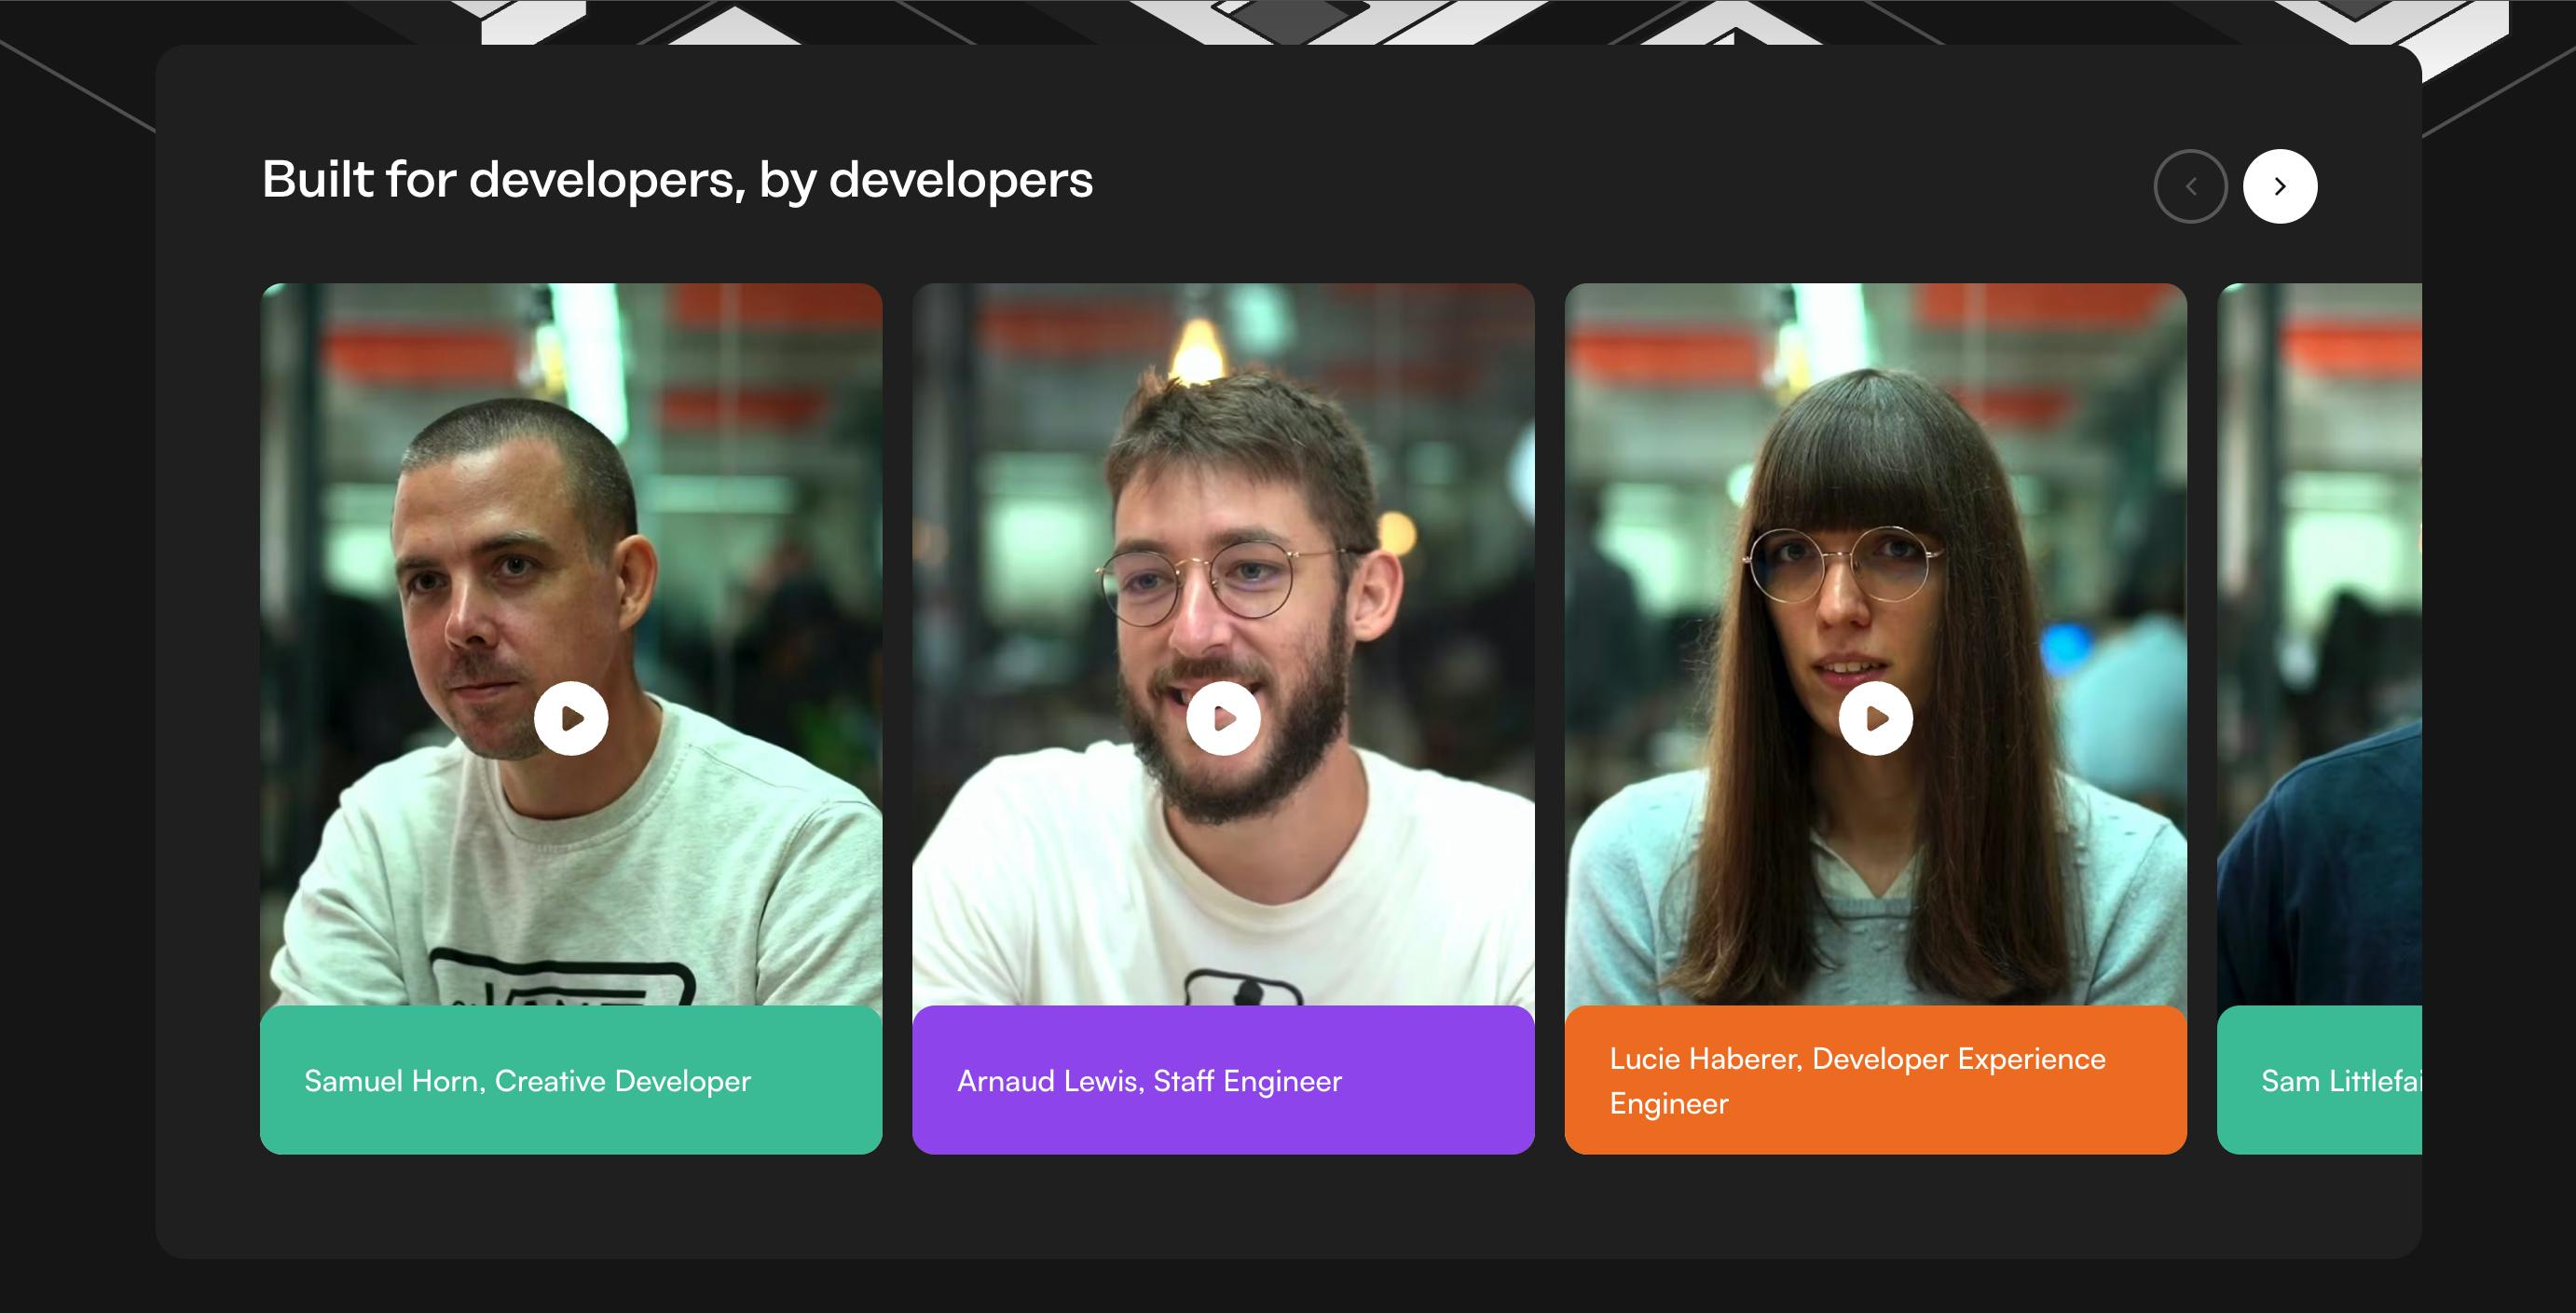This screenshot has height=1313, width=2576.
Task: Go to previous carousel slide
Action: [2190, 186]
